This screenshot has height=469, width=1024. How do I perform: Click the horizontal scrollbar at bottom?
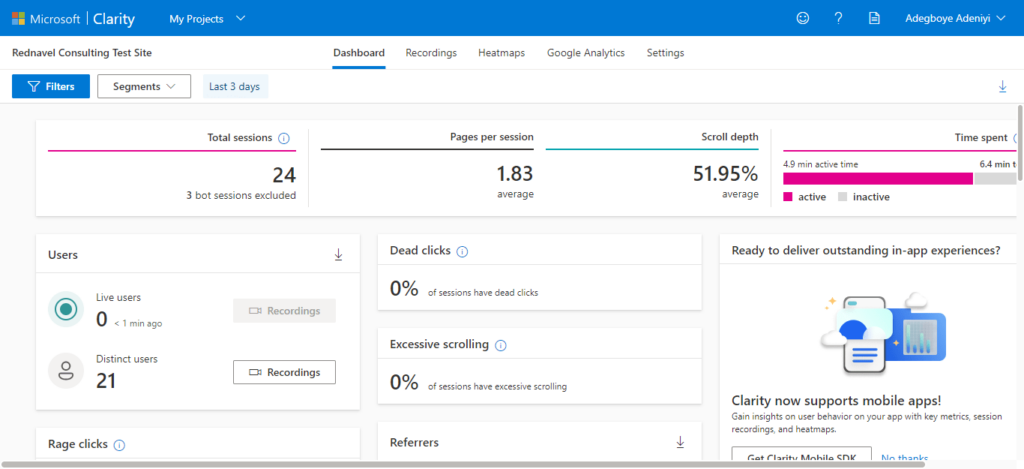pos(464,464)
